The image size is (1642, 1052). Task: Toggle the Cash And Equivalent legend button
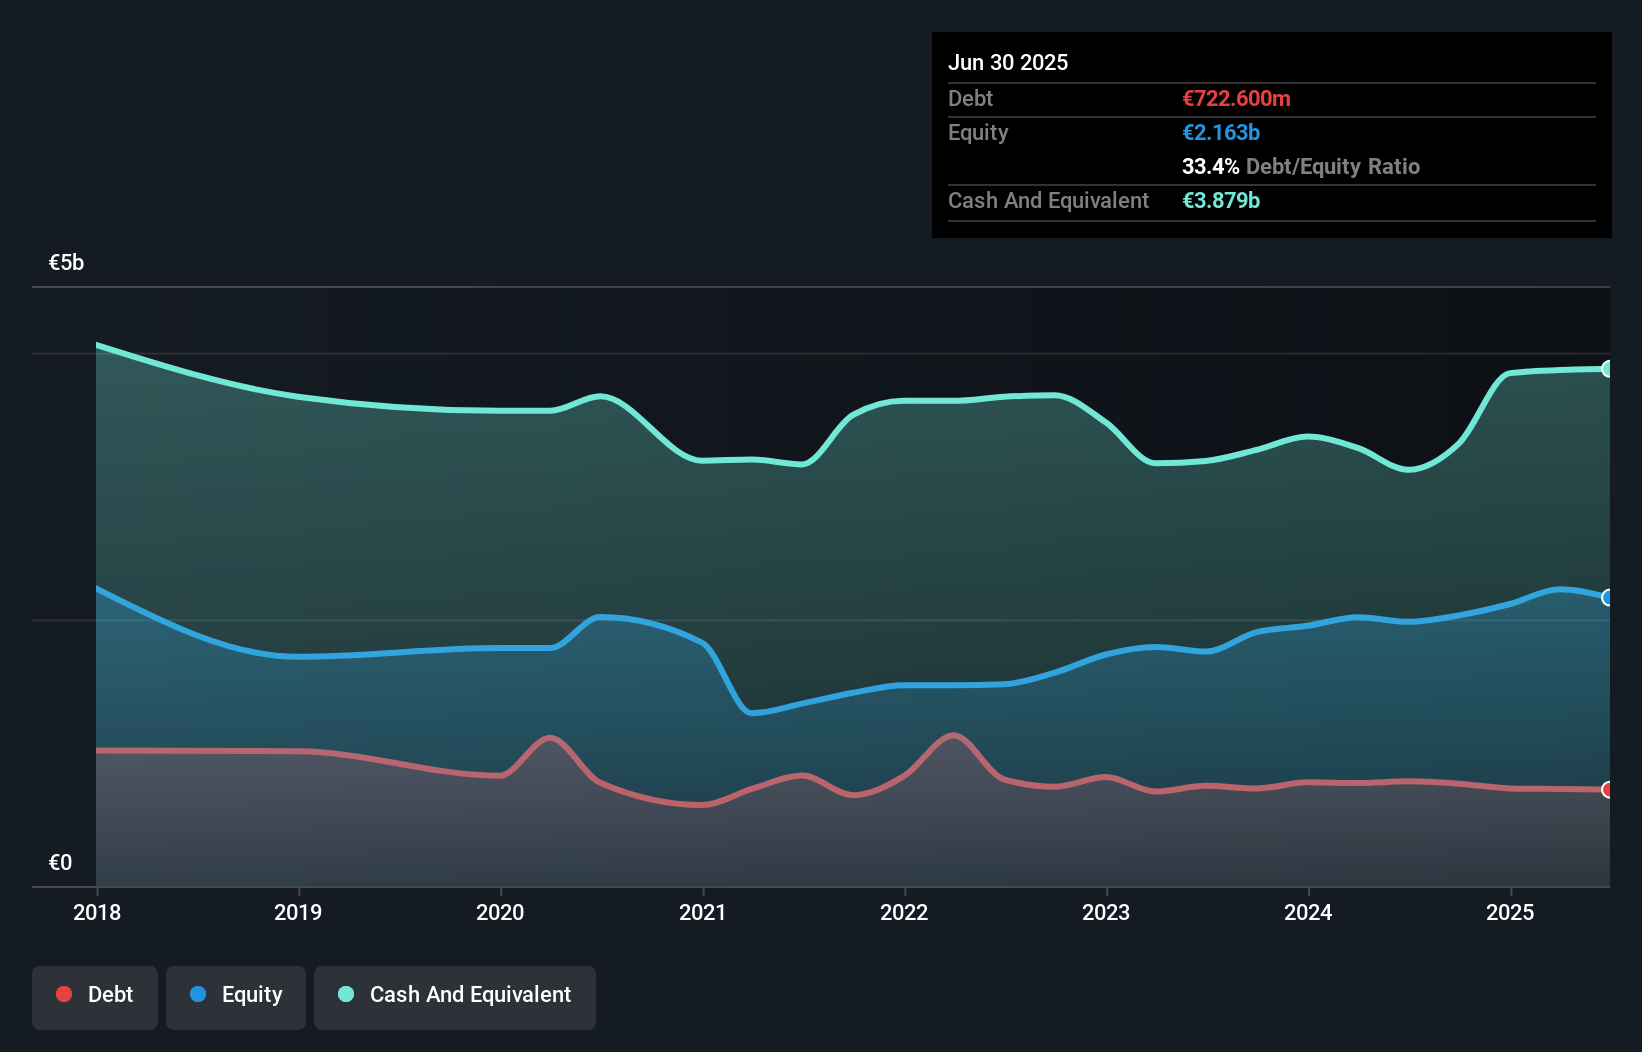[455, 996]
